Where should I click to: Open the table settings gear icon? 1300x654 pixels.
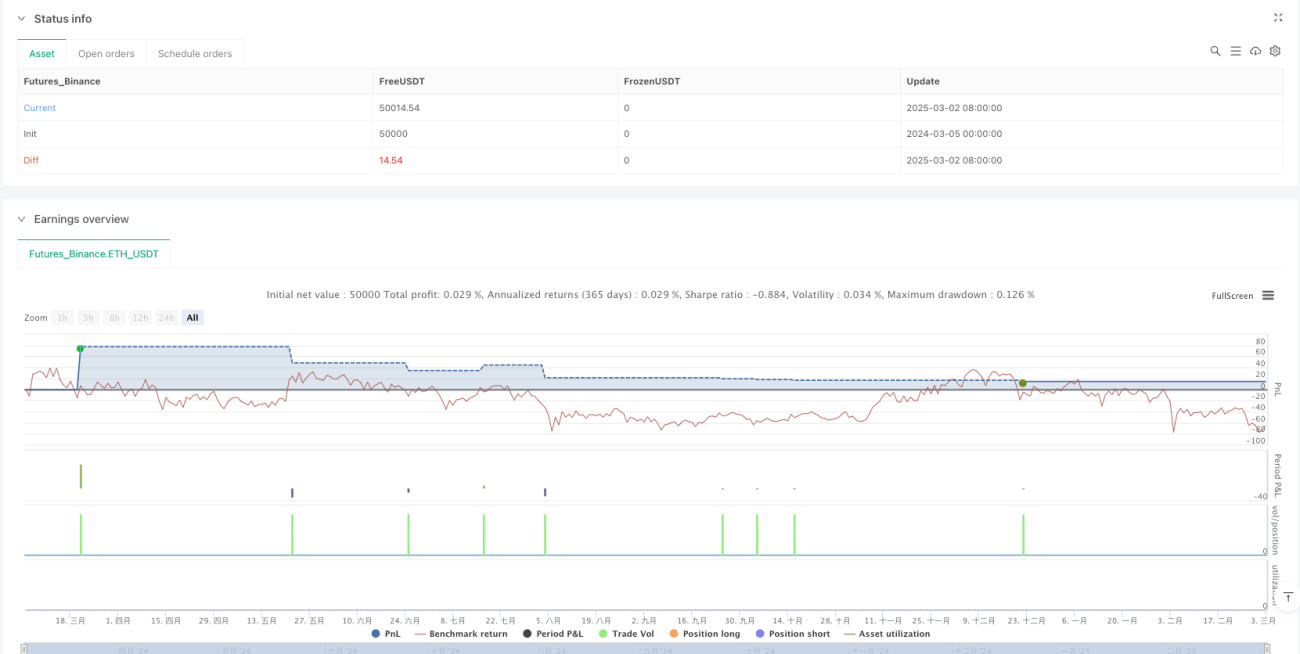1275,51
